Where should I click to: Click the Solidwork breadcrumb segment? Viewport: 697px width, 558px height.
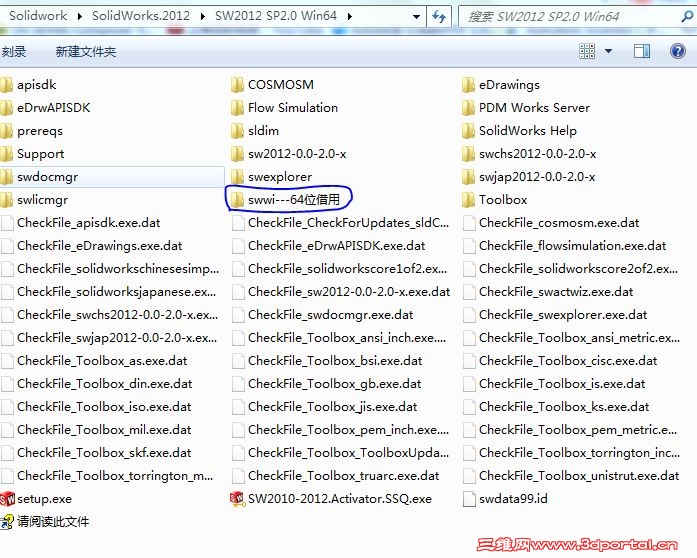coord(38,16)
